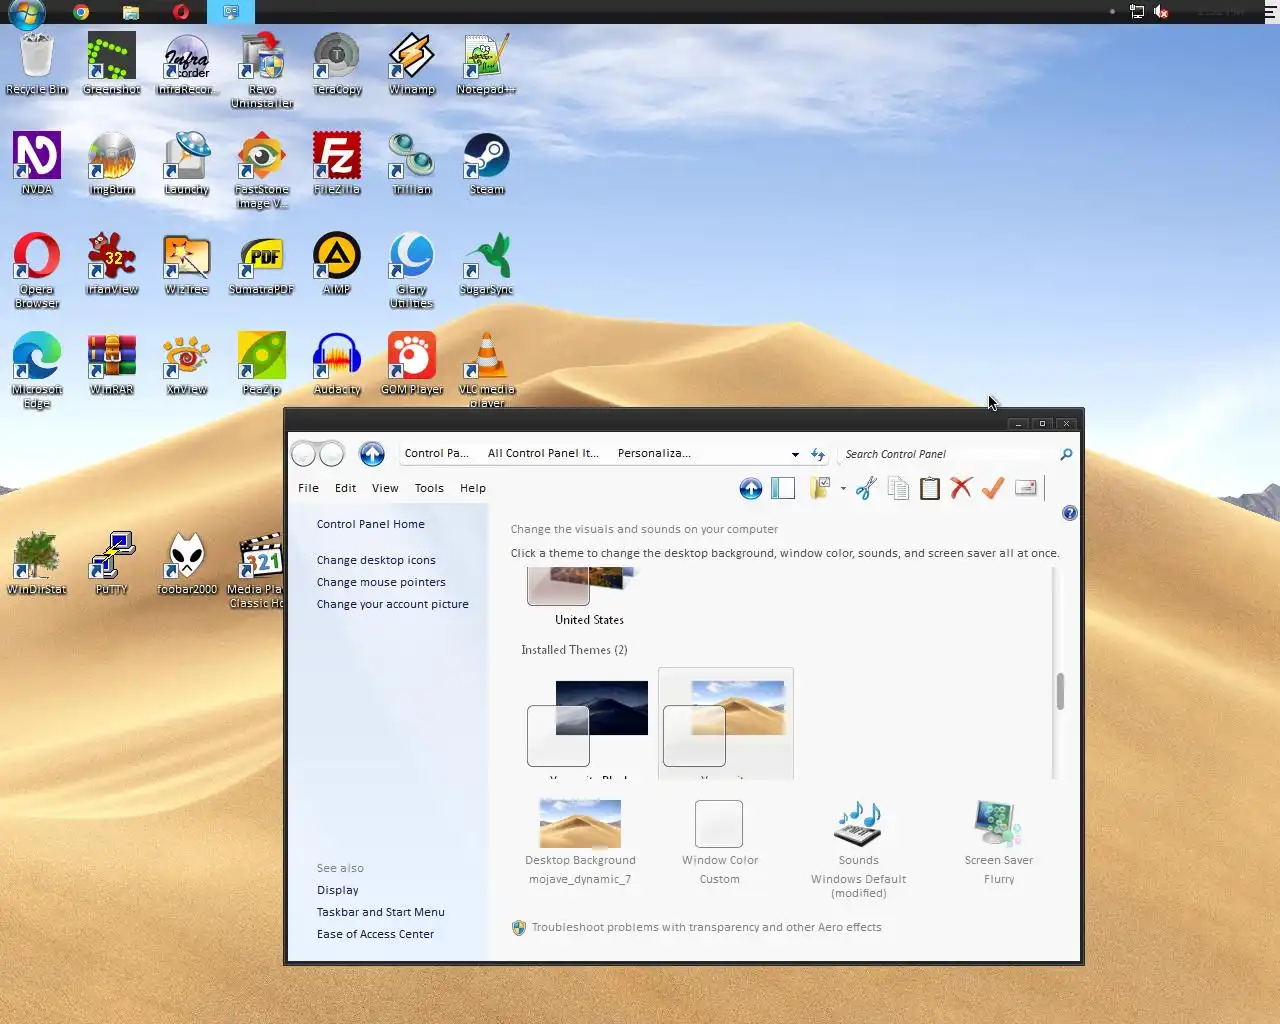Select the SumatraPDF desktop shortcut
Image resolution: width=1280 pixels, height=1024 pixels.
[x=261, y=264]
